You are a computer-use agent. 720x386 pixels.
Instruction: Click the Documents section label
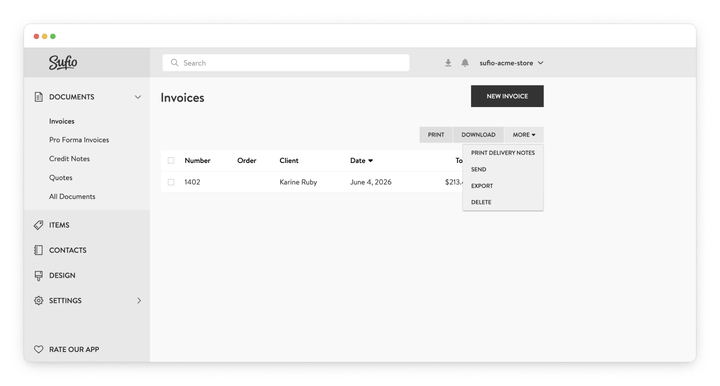click(72, 97)
